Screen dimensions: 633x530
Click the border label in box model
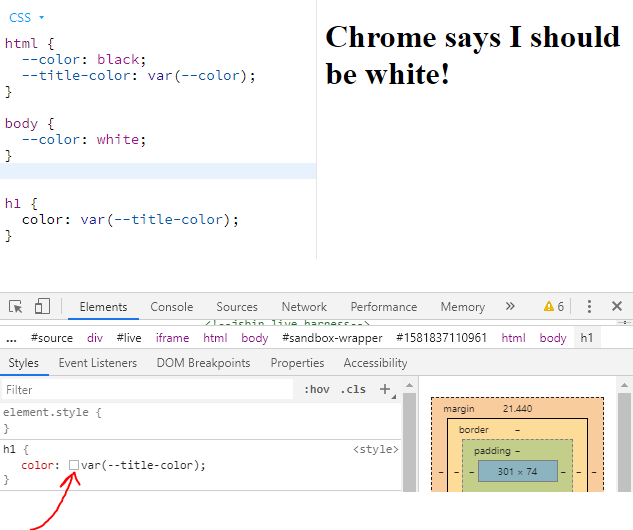coord(474,430)
